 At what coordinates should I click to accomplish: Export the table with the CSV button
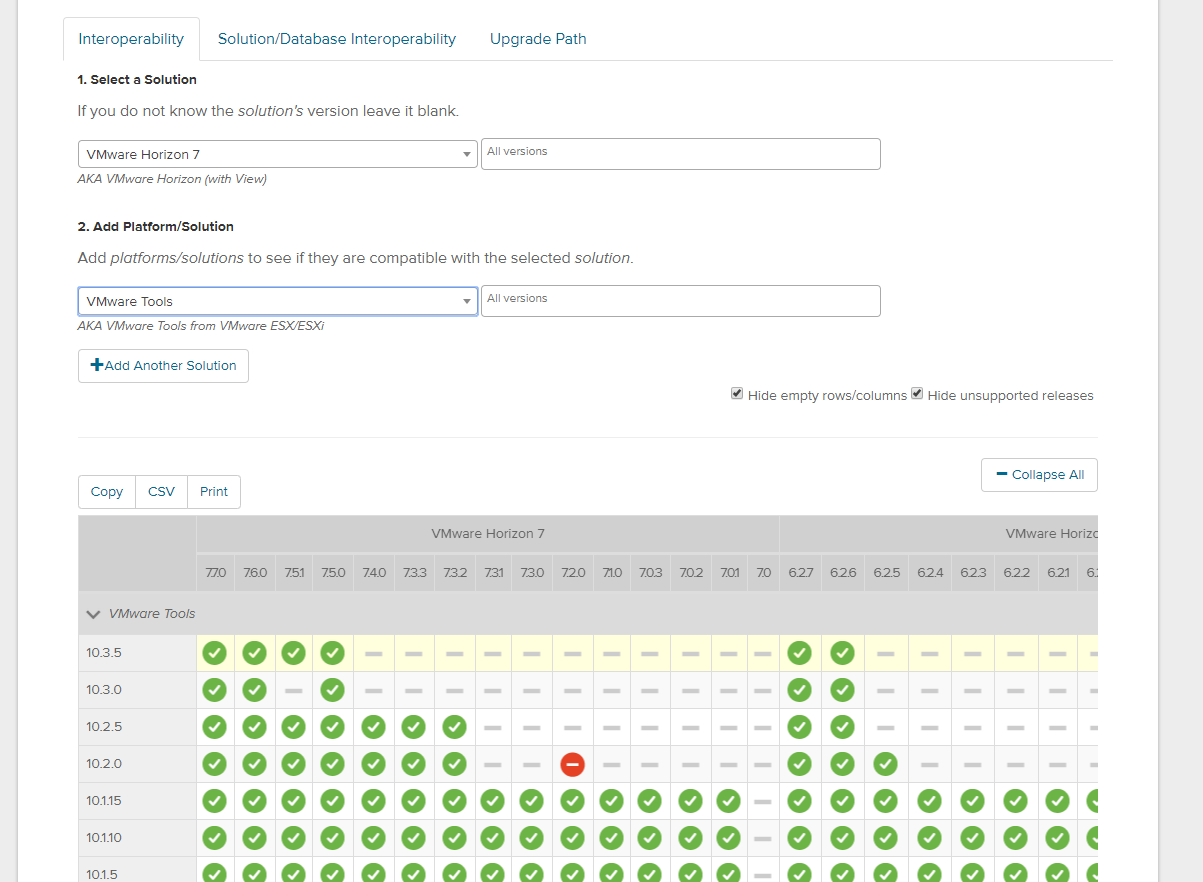161,492
